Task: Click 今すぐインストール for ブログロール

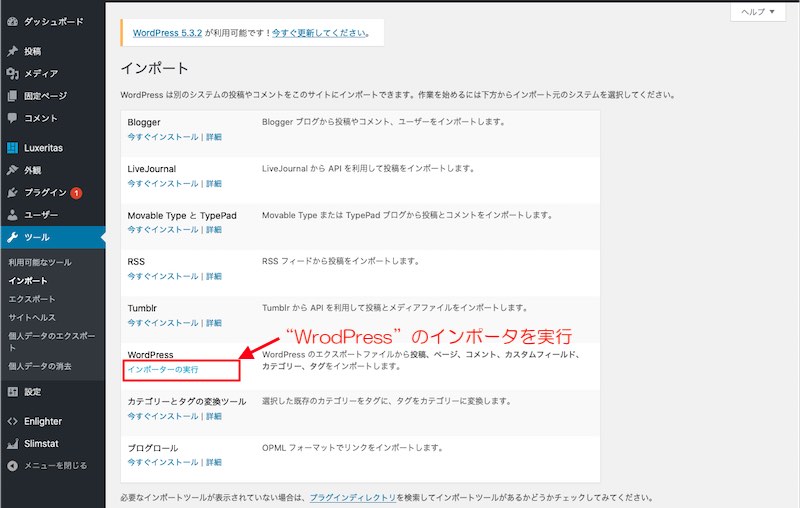Action: [x=163, y=462]
